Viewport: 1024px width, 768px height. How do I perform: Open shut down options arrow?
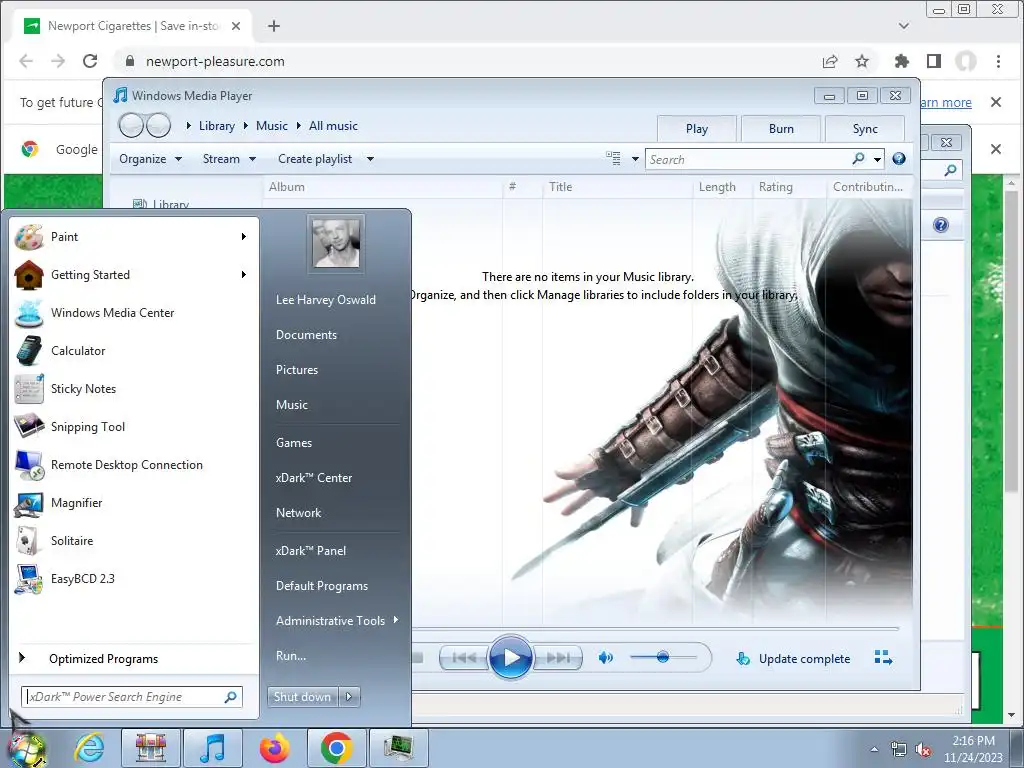coord(349,697)
